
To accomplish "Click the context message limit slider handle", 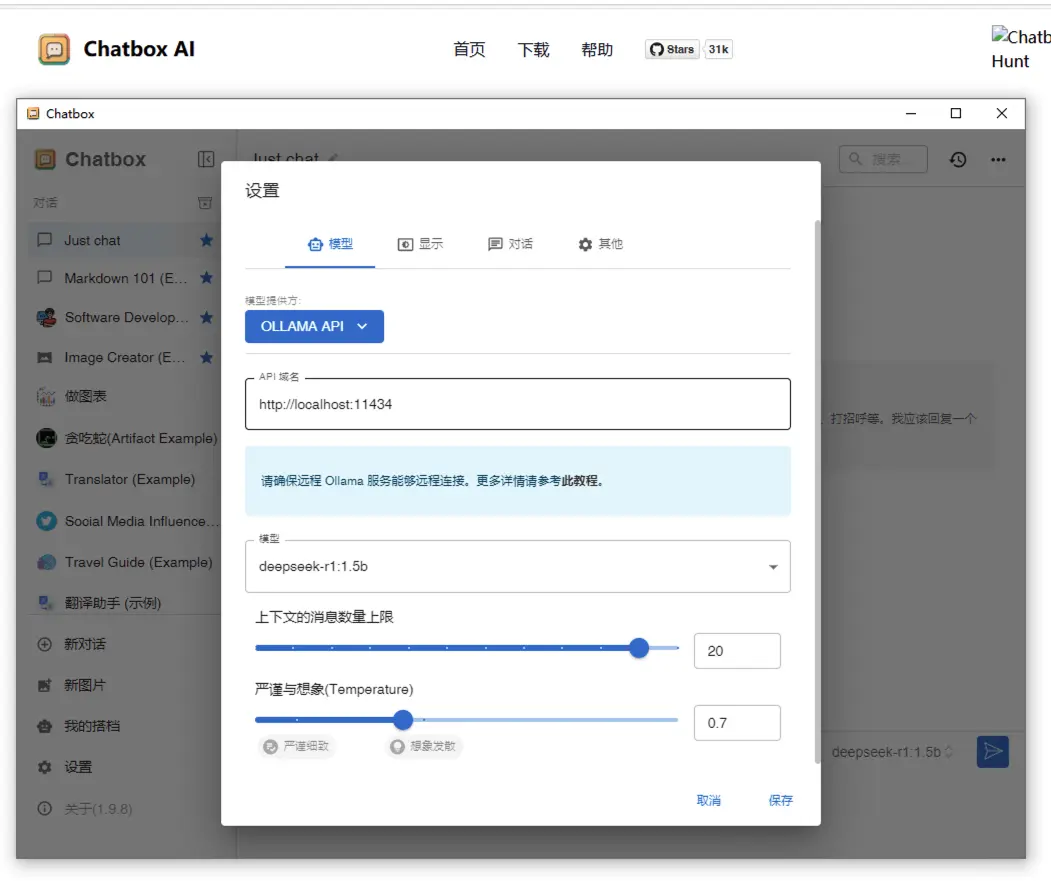I will click(x=639, y=648).
